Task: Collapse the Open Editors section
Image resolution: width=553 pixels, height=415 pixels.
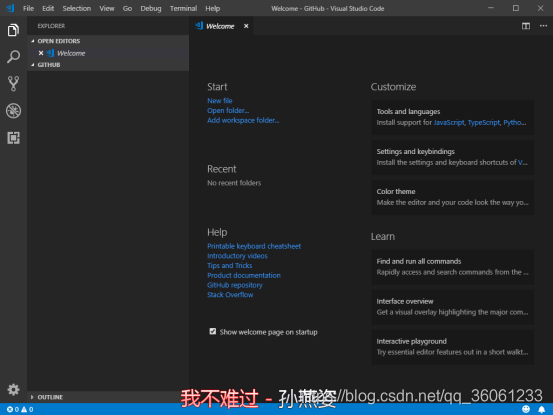Action: point(108,41)
